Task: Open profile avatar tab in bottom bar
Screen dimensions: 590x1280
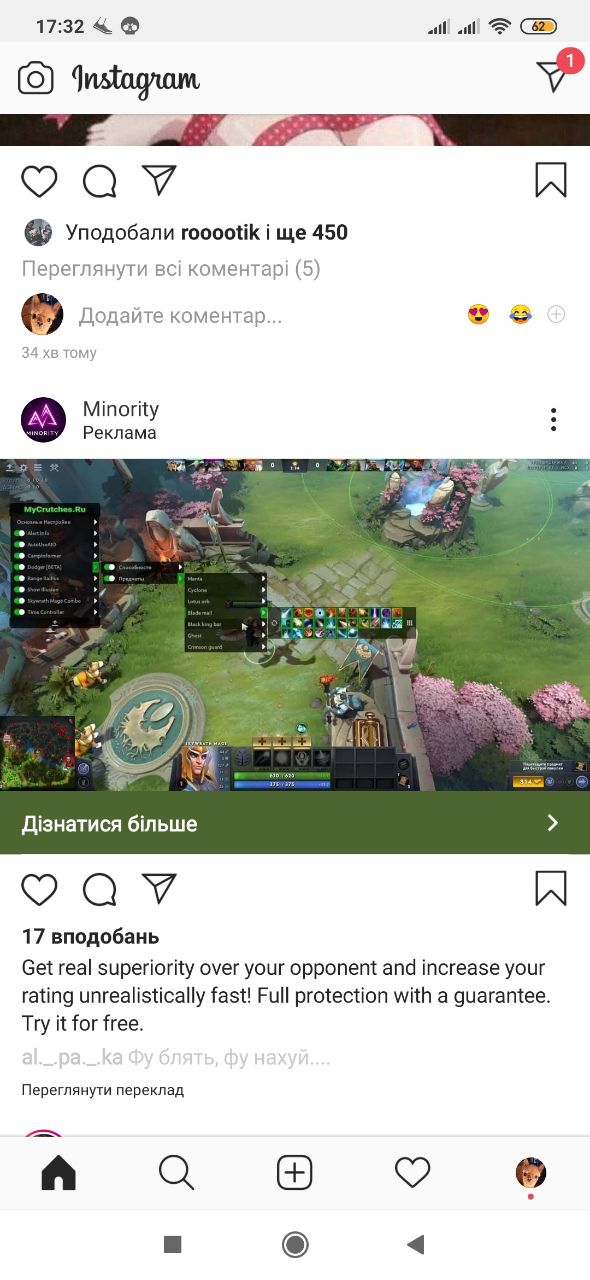Action: pyautogui.click(x=531, y=1173)
